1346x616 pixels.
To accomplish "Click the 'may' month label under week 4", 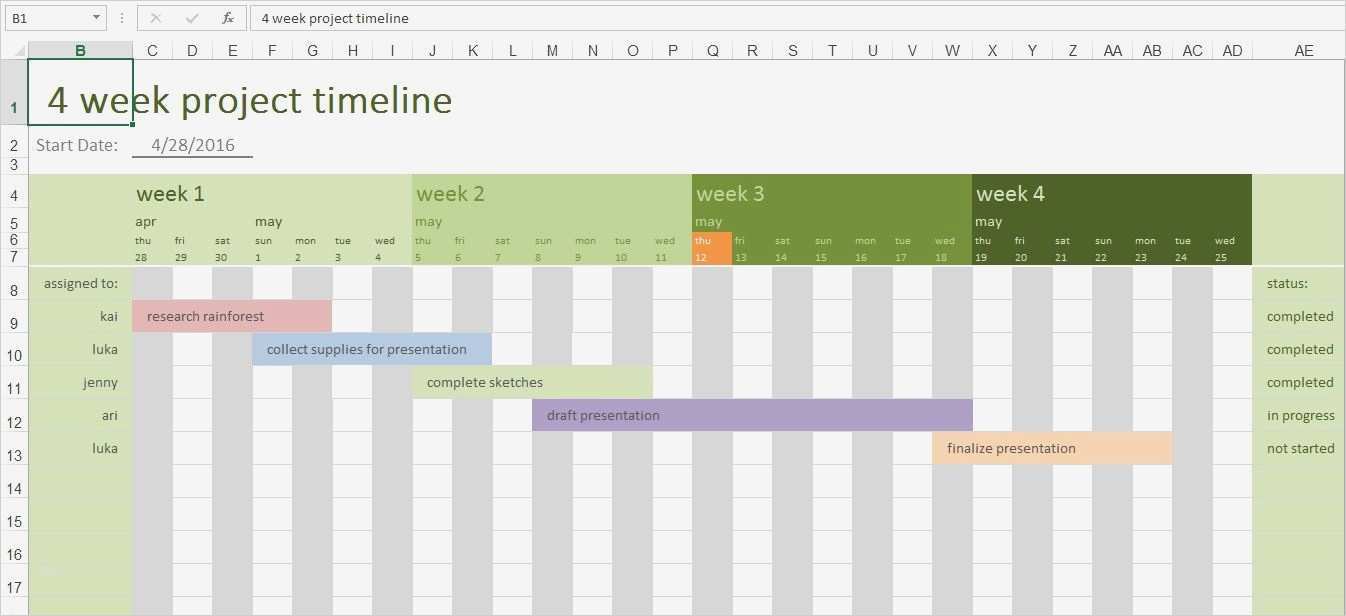I will click(x=989, y=222).
